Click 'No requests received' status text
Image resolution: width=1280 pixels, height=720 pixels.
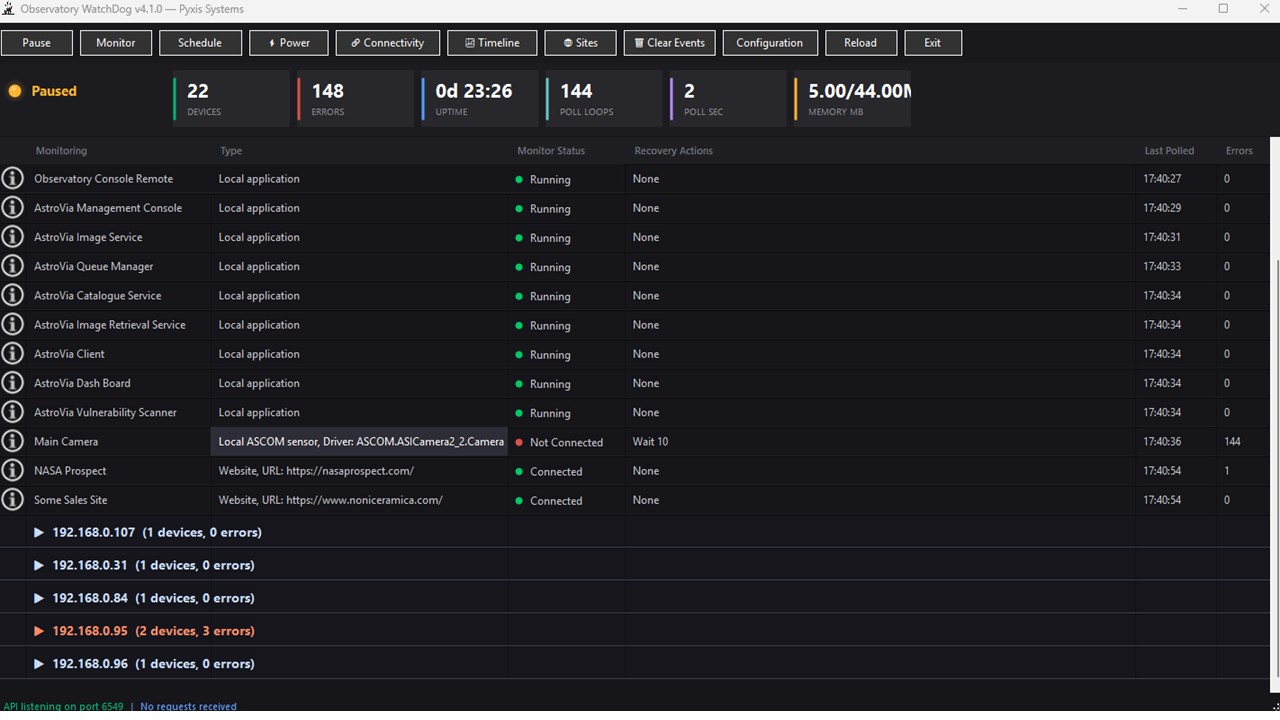[x=188, y=707]
